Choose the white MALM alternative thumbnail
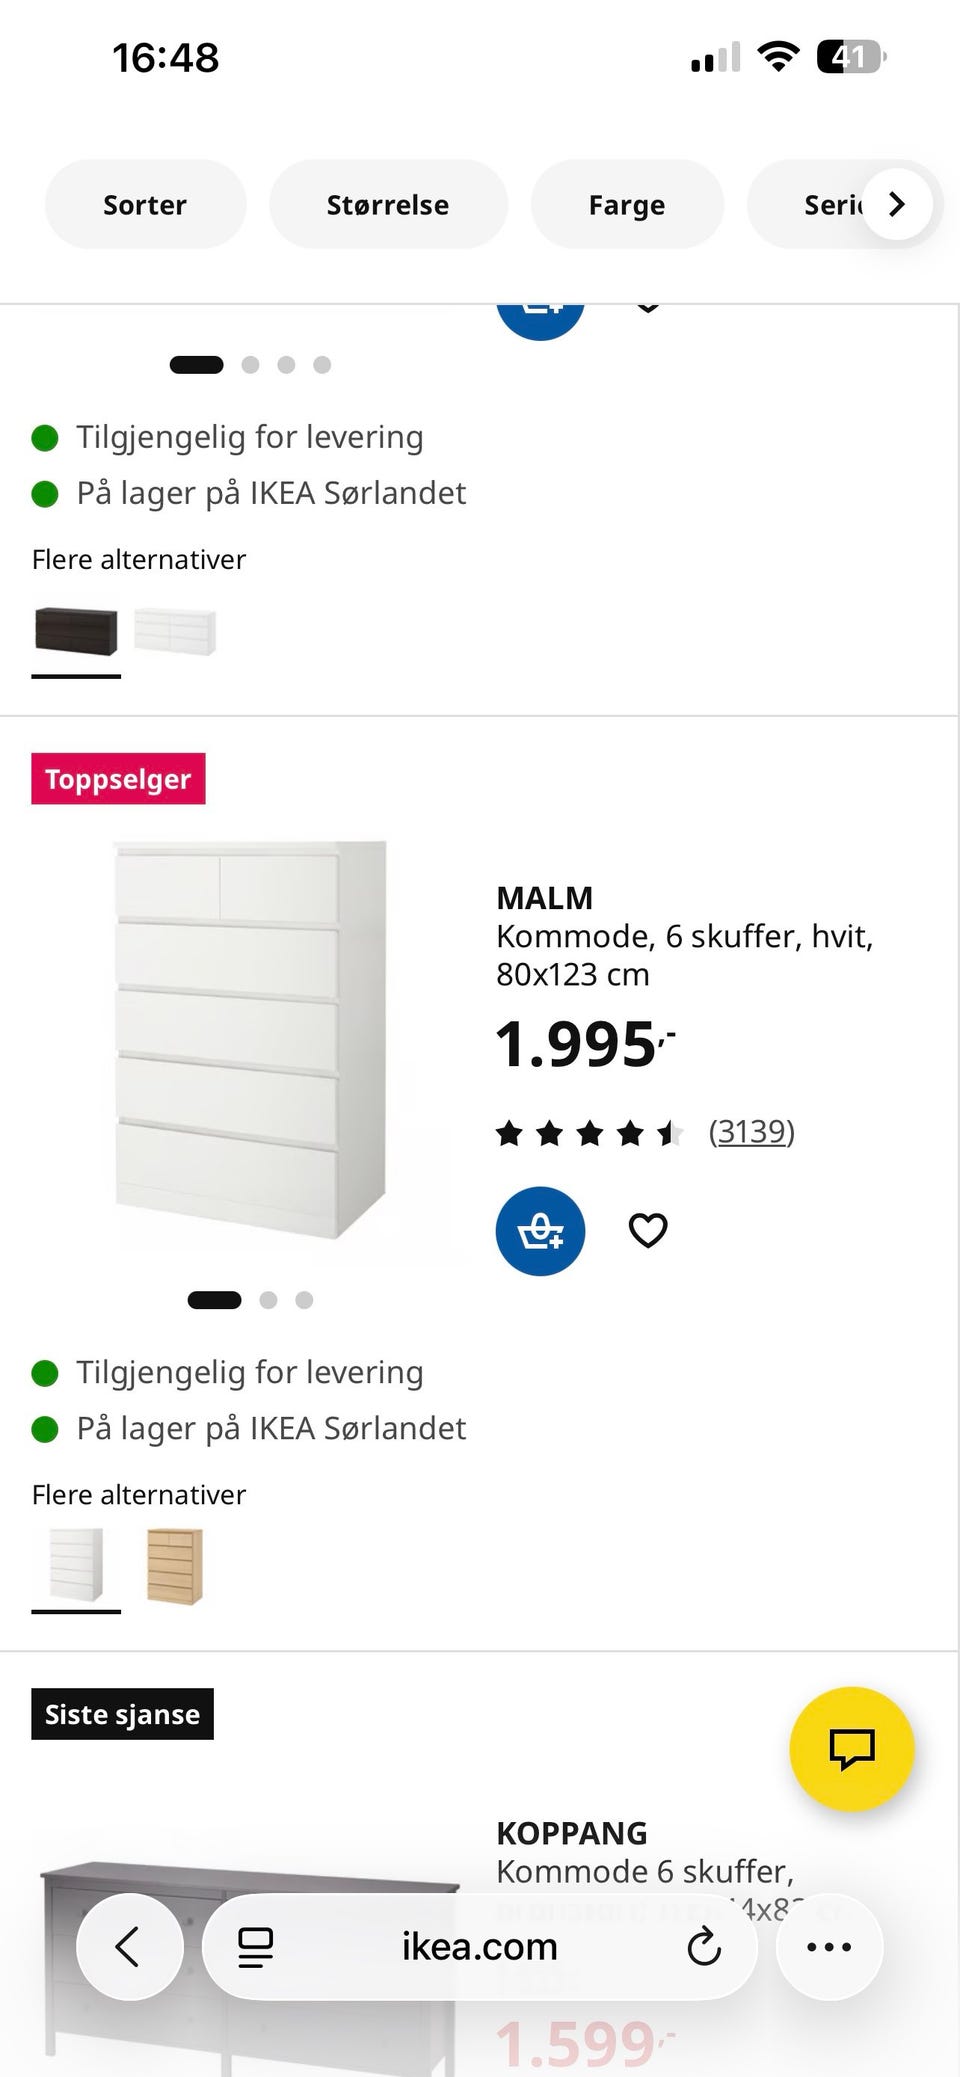The height and width of the screenshot is (2077, 960). (76, 1567)
